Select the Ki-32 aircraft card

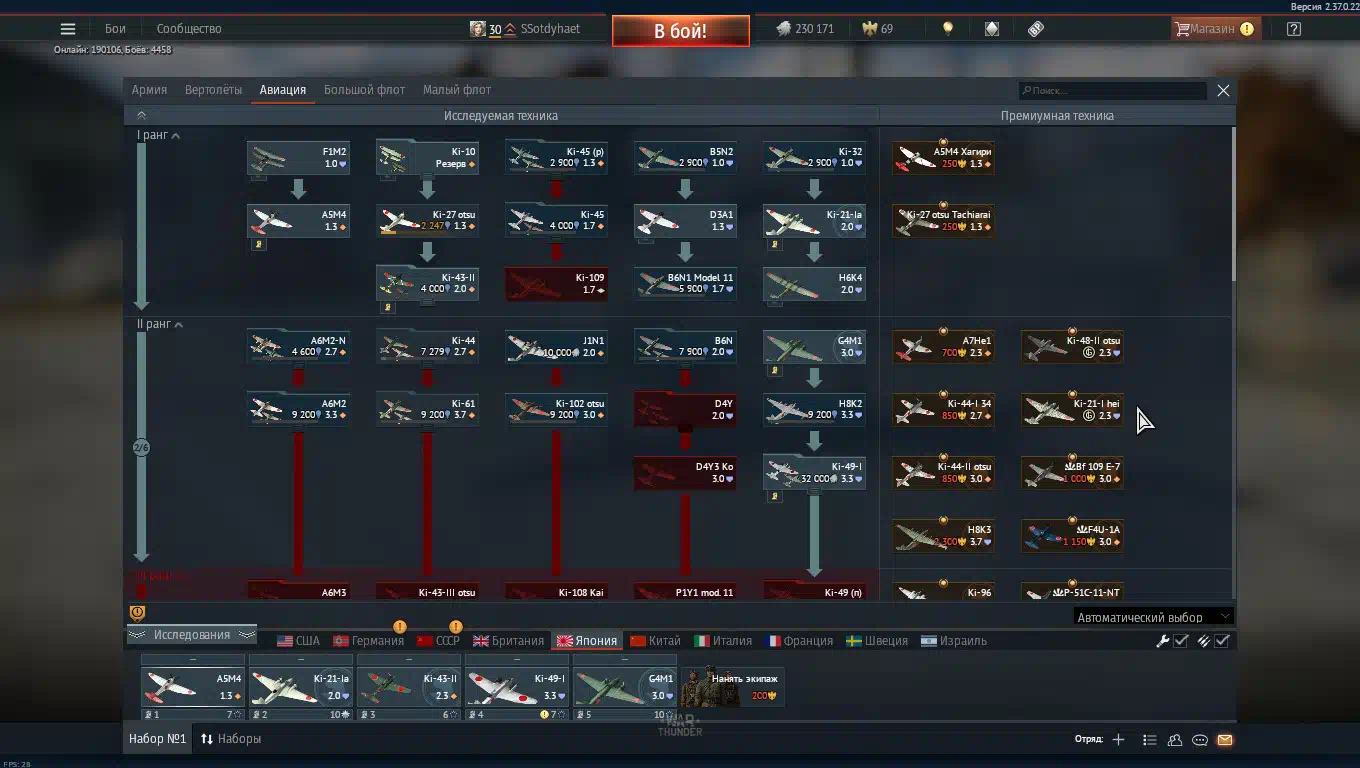(x=814, y=158)
